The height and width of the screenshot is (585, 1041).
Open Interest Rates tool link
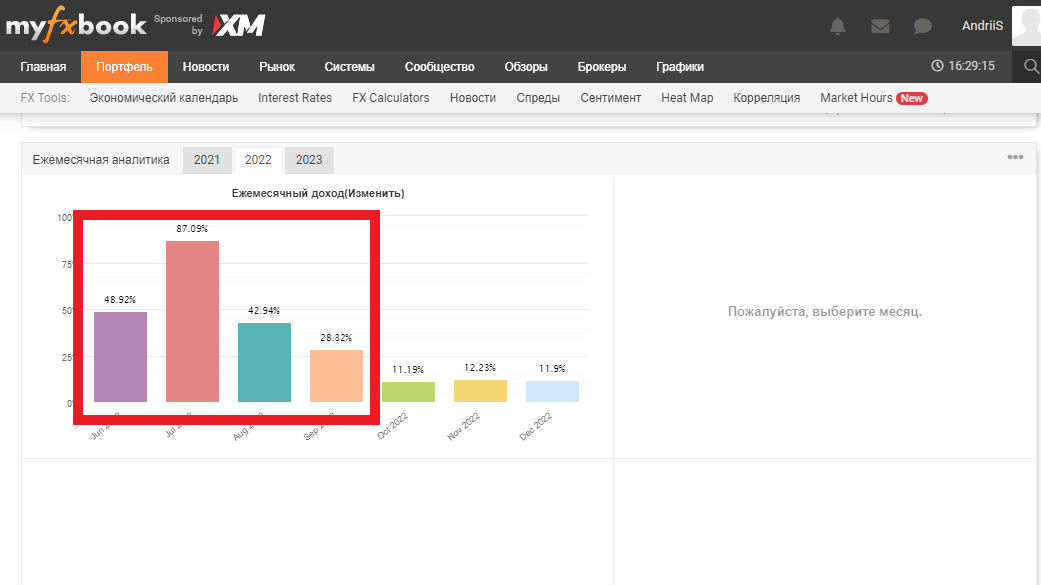(295, 98)
